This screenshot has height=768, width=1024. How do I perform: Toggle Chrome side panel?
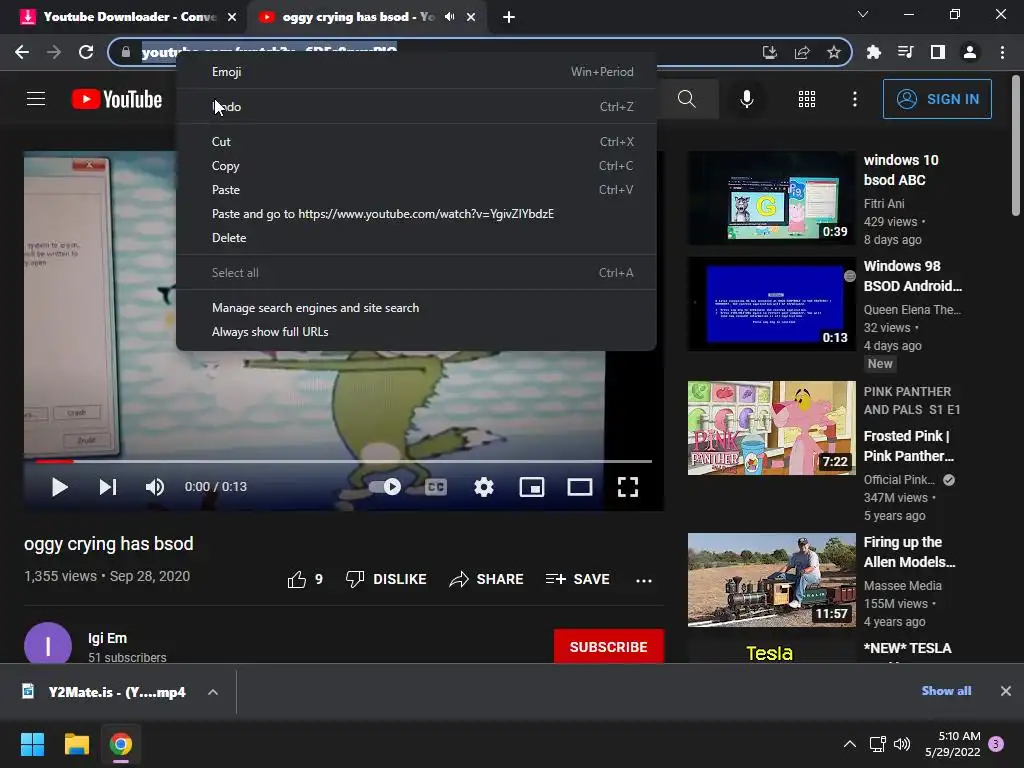[x=938, y=52]
